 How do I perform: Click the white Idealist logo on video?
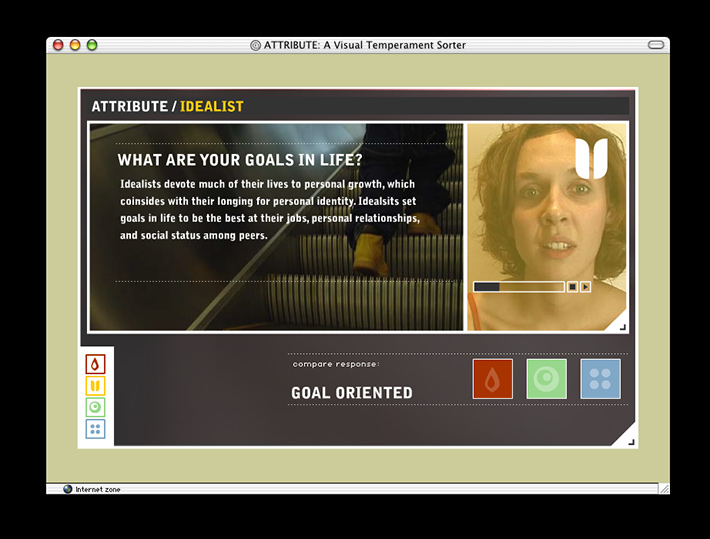pos(591,158)
